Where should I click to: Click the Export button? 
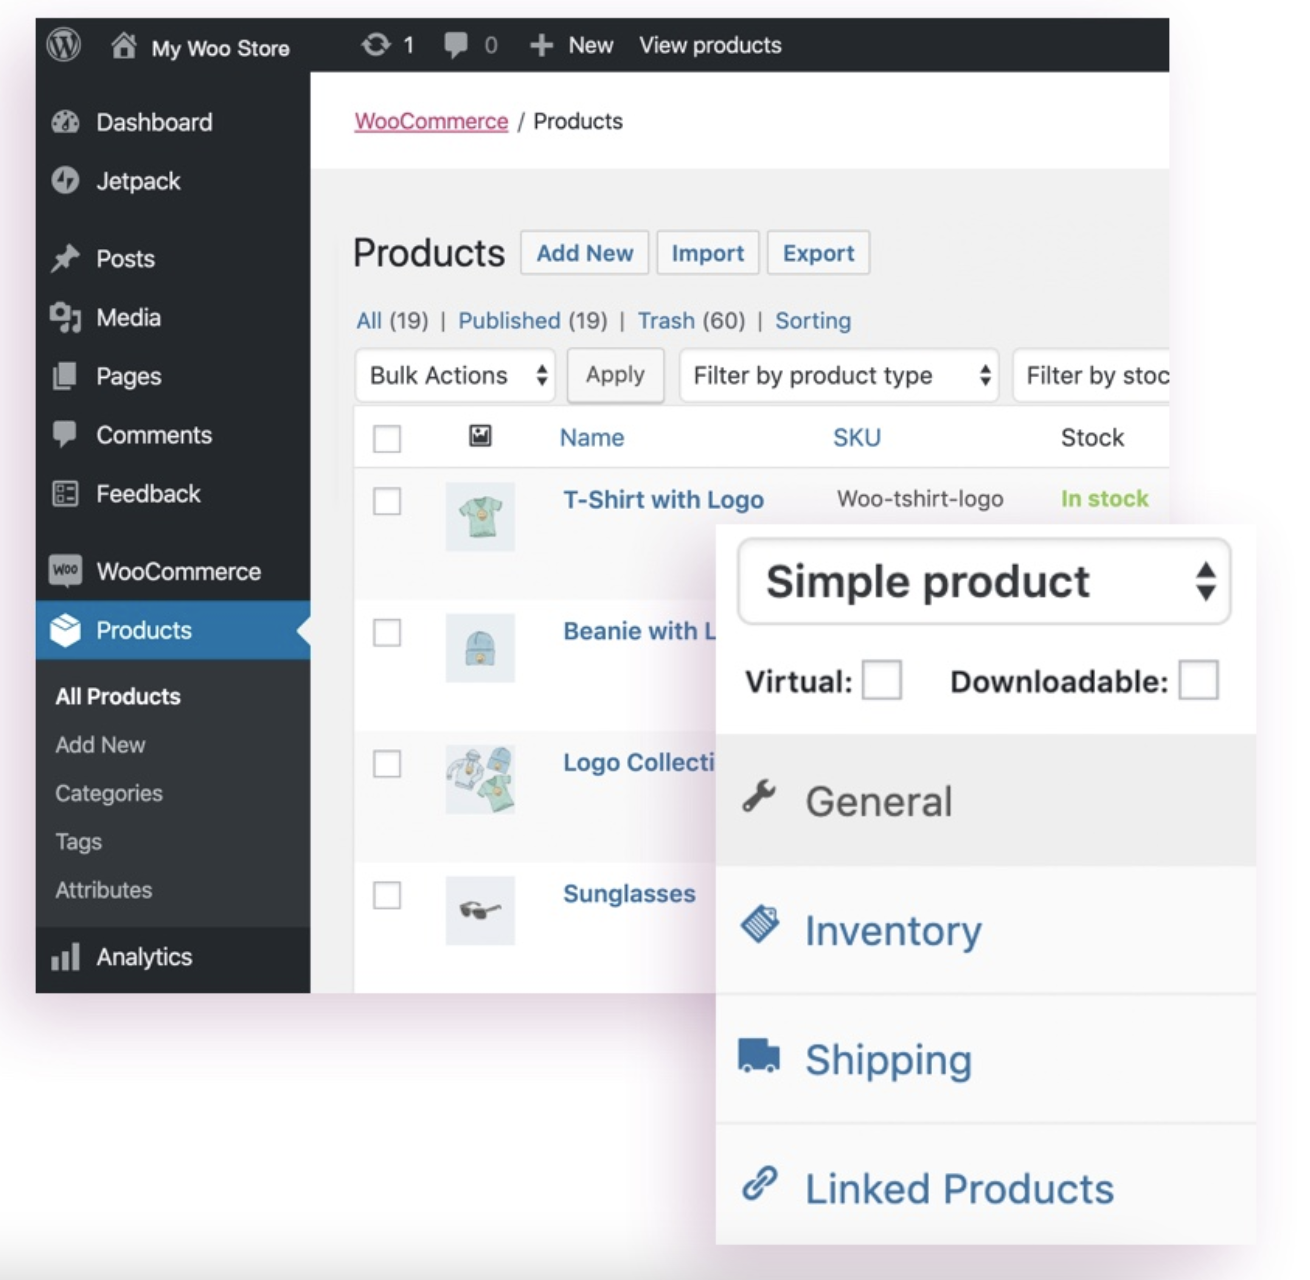click(819, 253)
